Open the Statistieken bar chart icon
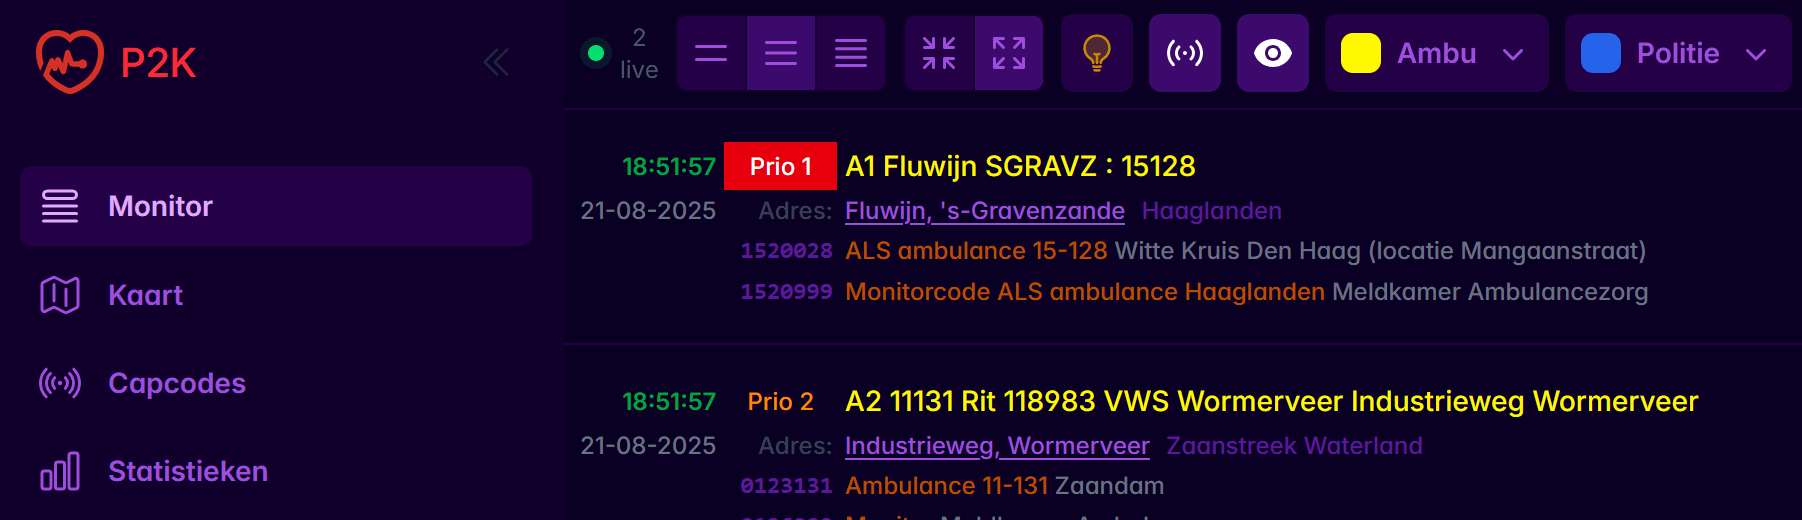The width and height of the screenshot is (1802, 520). 60,471
